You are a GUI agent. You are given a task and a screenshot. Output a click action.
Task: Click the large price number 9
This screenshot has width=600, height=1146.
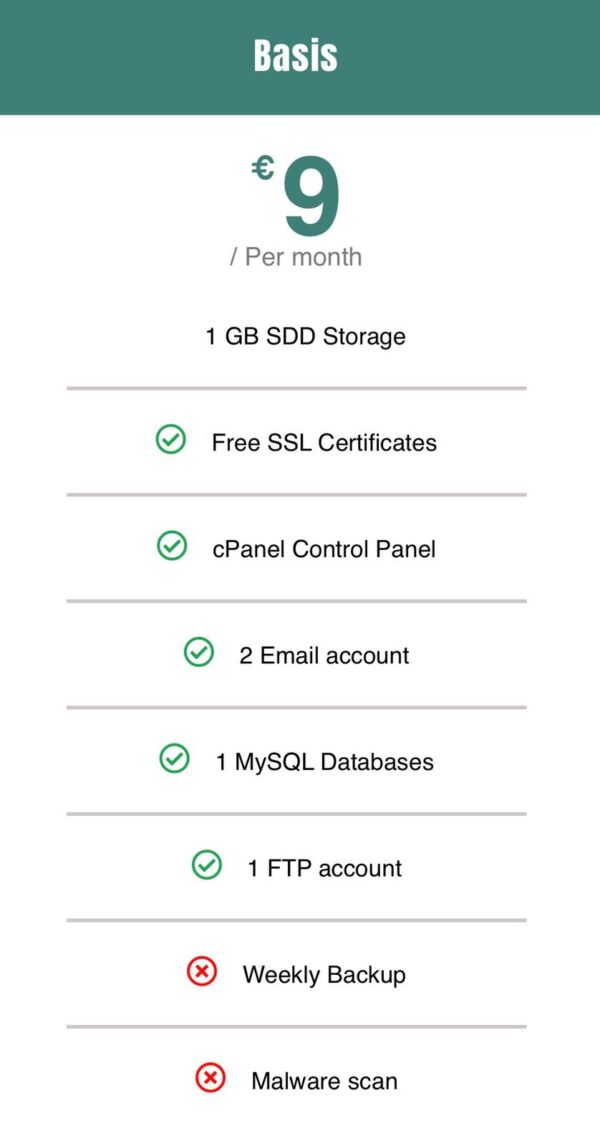click(312, 196)
